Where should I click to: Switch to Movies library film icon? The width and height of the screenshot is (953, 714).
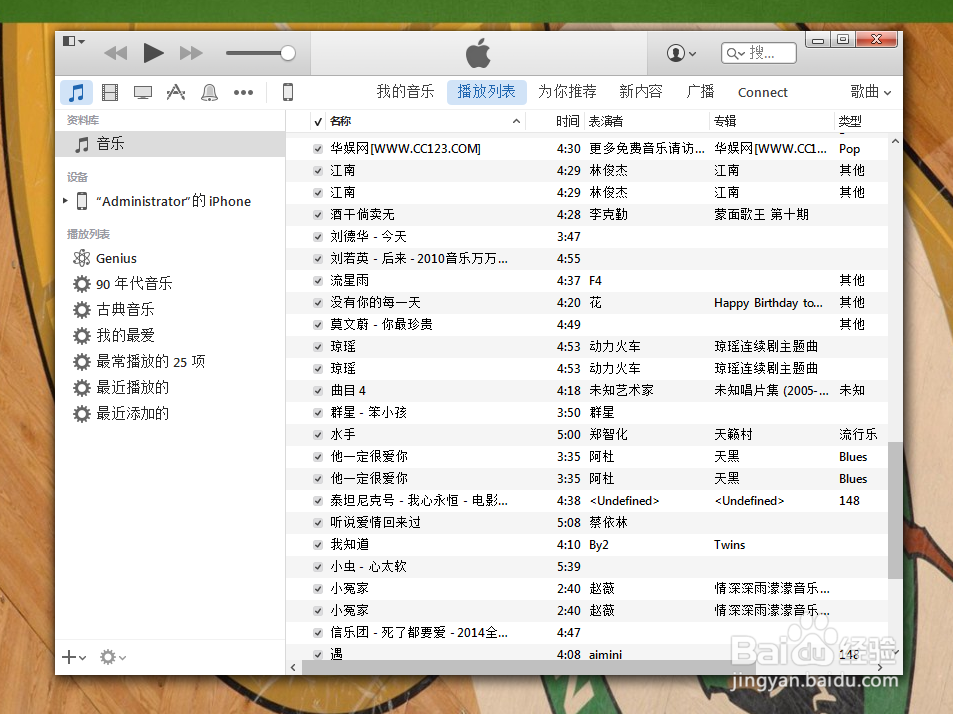click(110, 92)
